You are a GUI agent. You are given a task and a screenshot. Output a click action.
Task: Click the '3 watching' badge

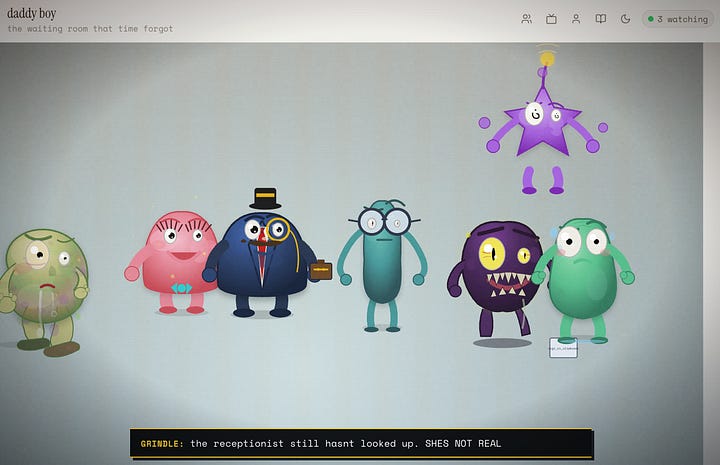tap(678, 19)
